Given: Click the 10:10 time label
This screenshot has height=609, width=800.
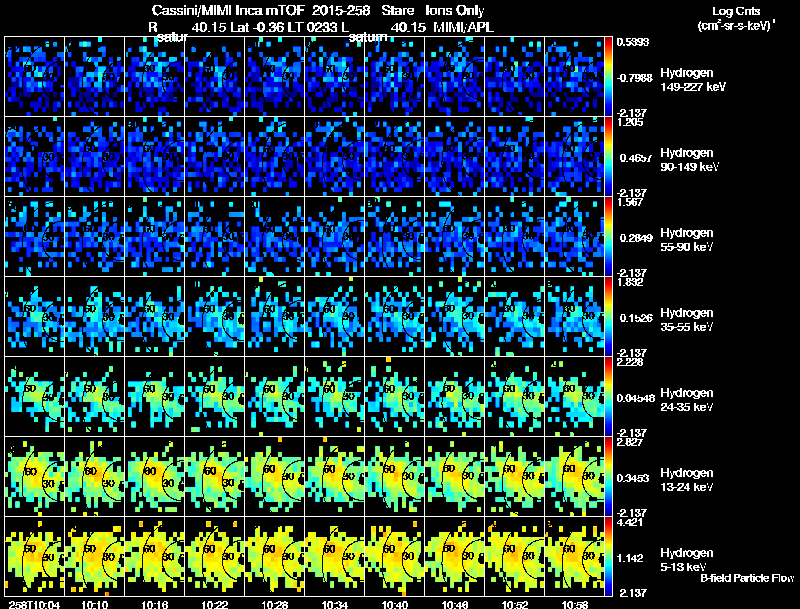Looking at the screenshot, I should pos(94,604).
